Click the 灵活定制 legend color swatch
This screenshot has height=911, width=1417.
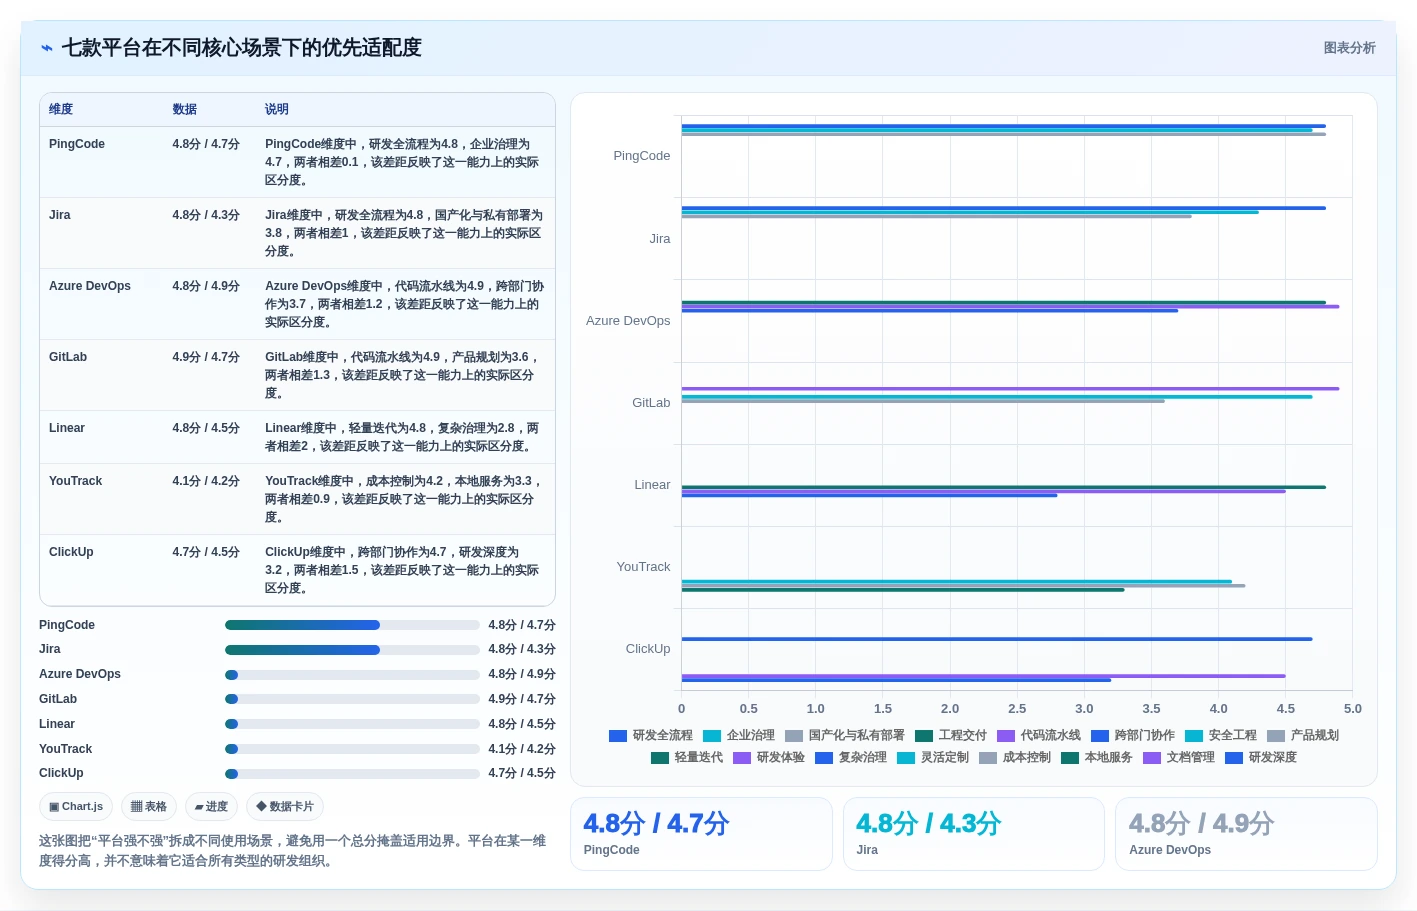[x=906, y=758]
